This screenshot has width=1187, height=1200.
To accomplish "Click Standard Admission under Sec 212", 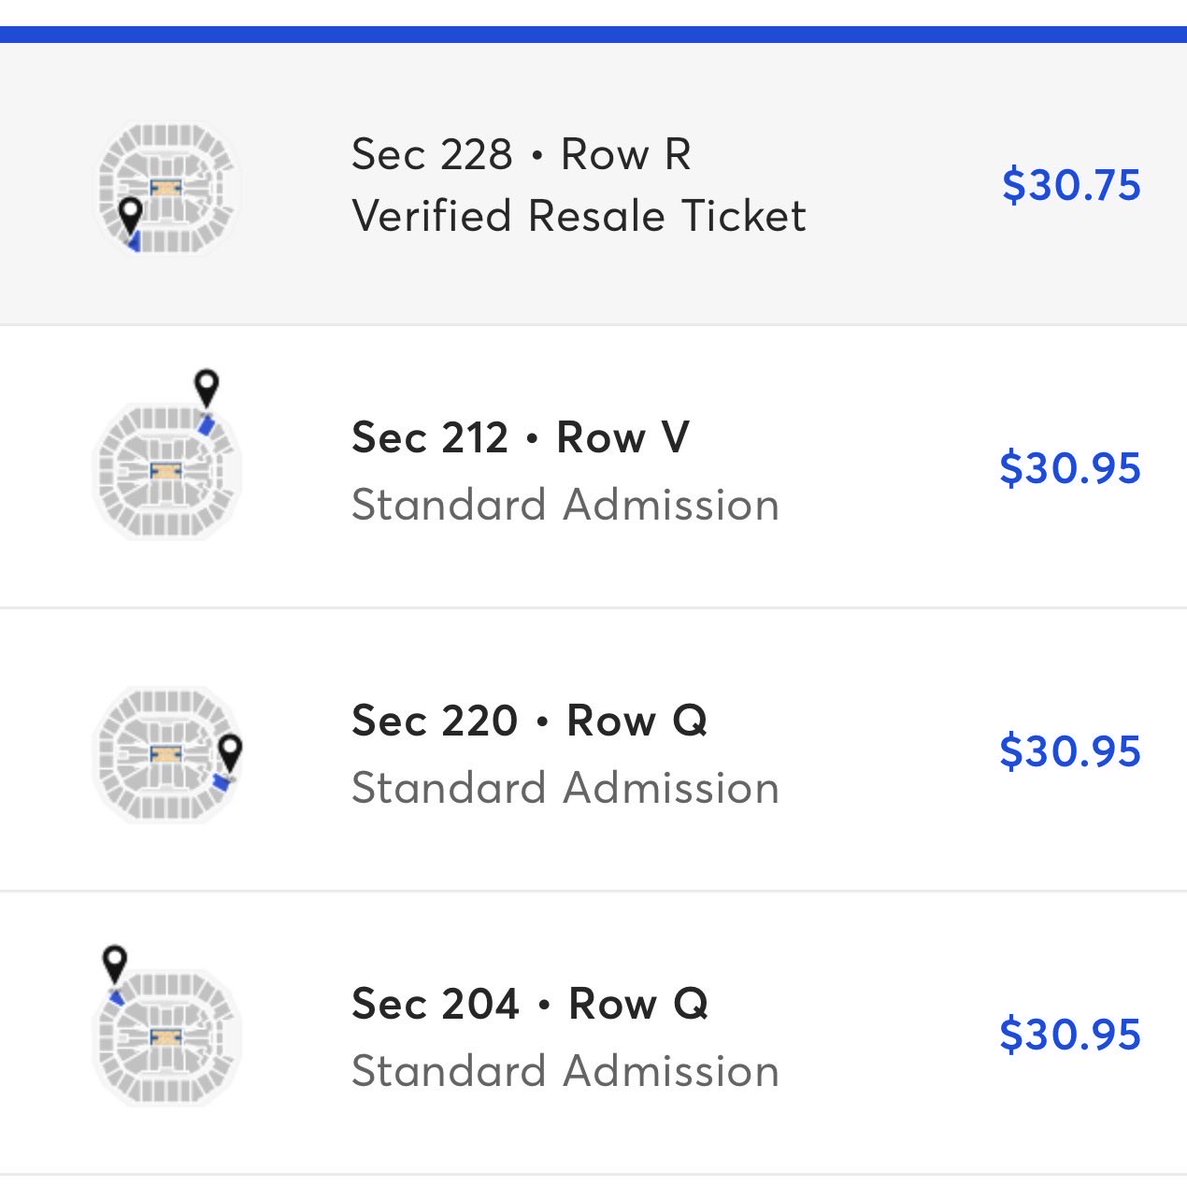I will [565, 505].
